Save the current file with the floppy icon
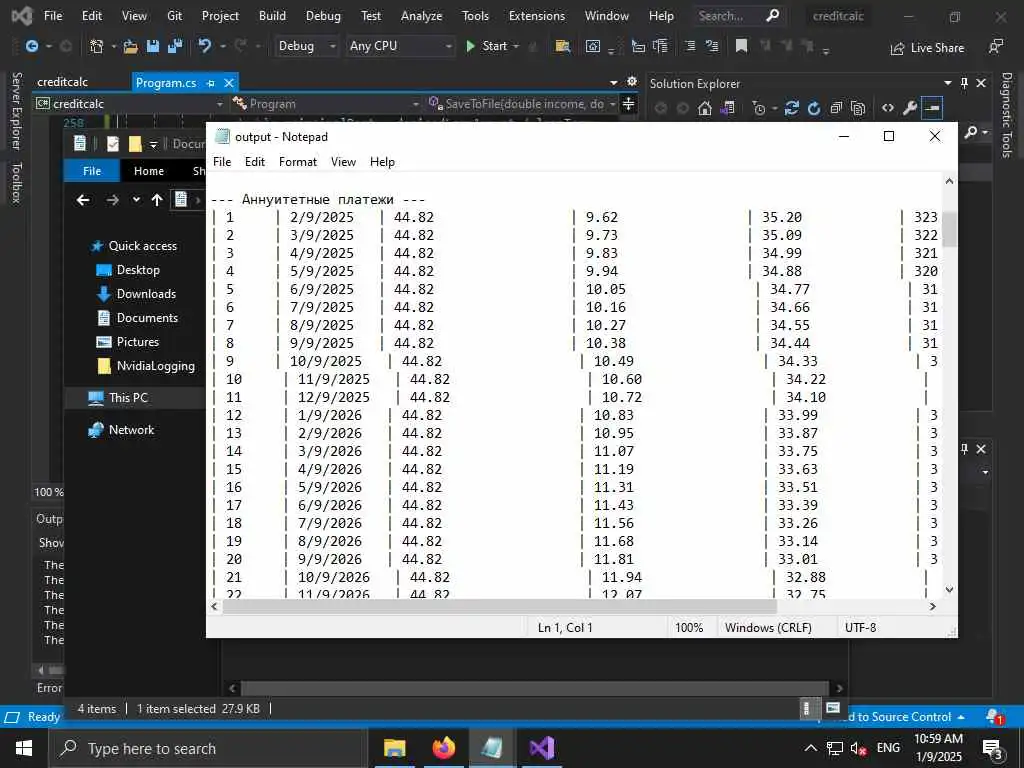This screenshot has height=768, width=1024. pyautogui.click(x=153, y=46)
